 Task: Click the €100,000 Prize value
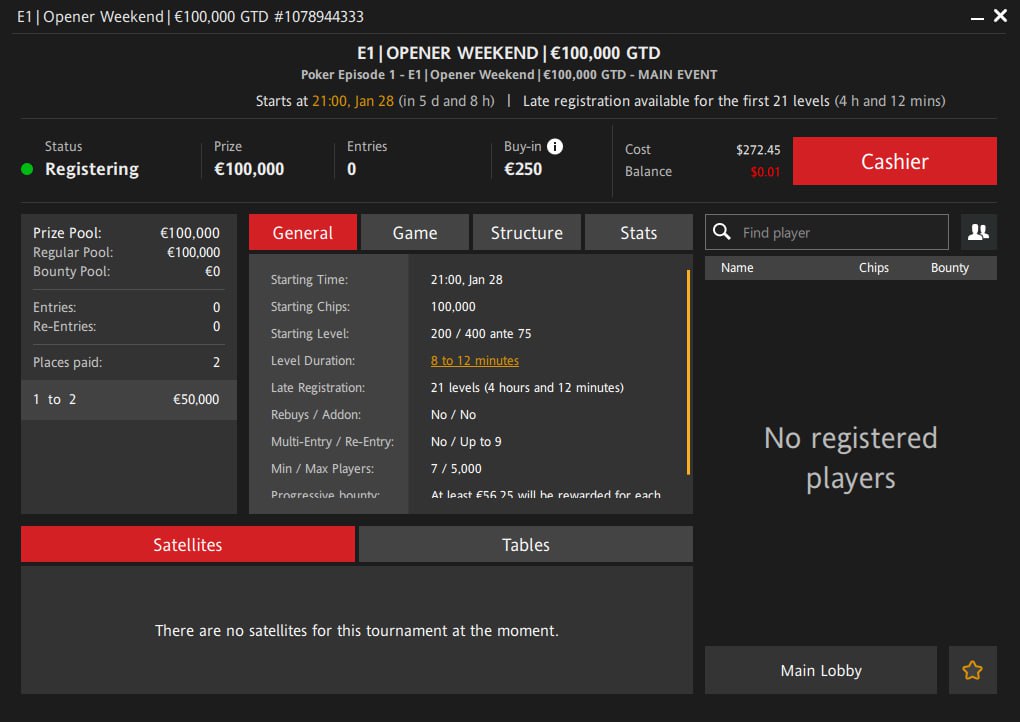click(249, 169)
